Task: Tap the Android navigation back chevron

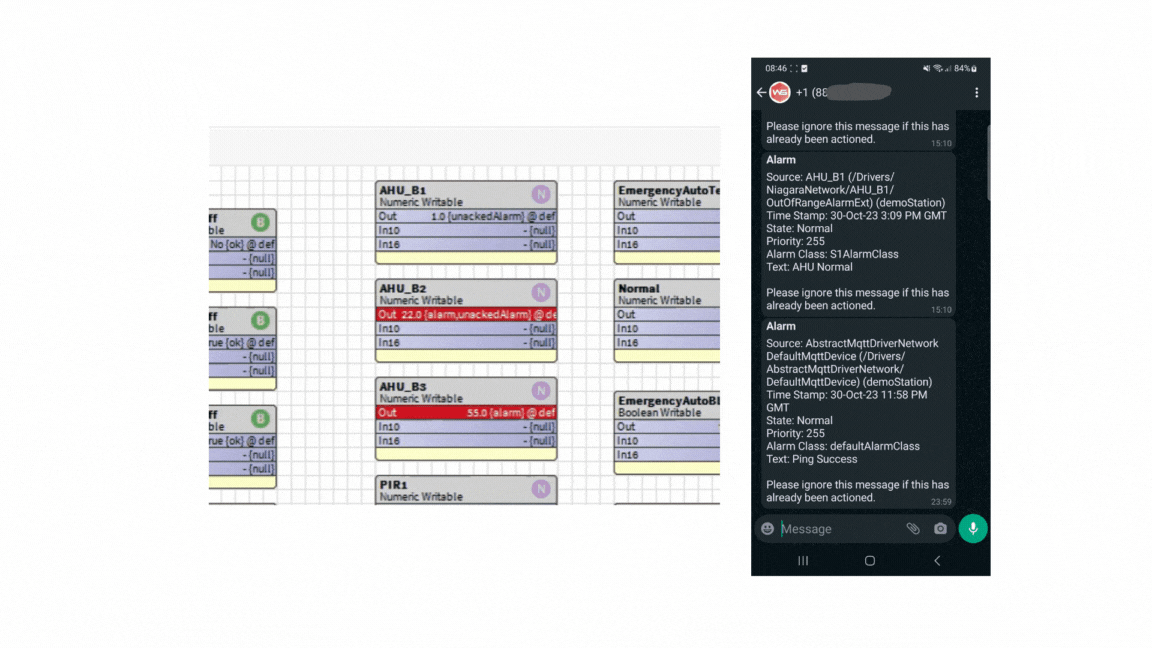Action: click(937, 561)
